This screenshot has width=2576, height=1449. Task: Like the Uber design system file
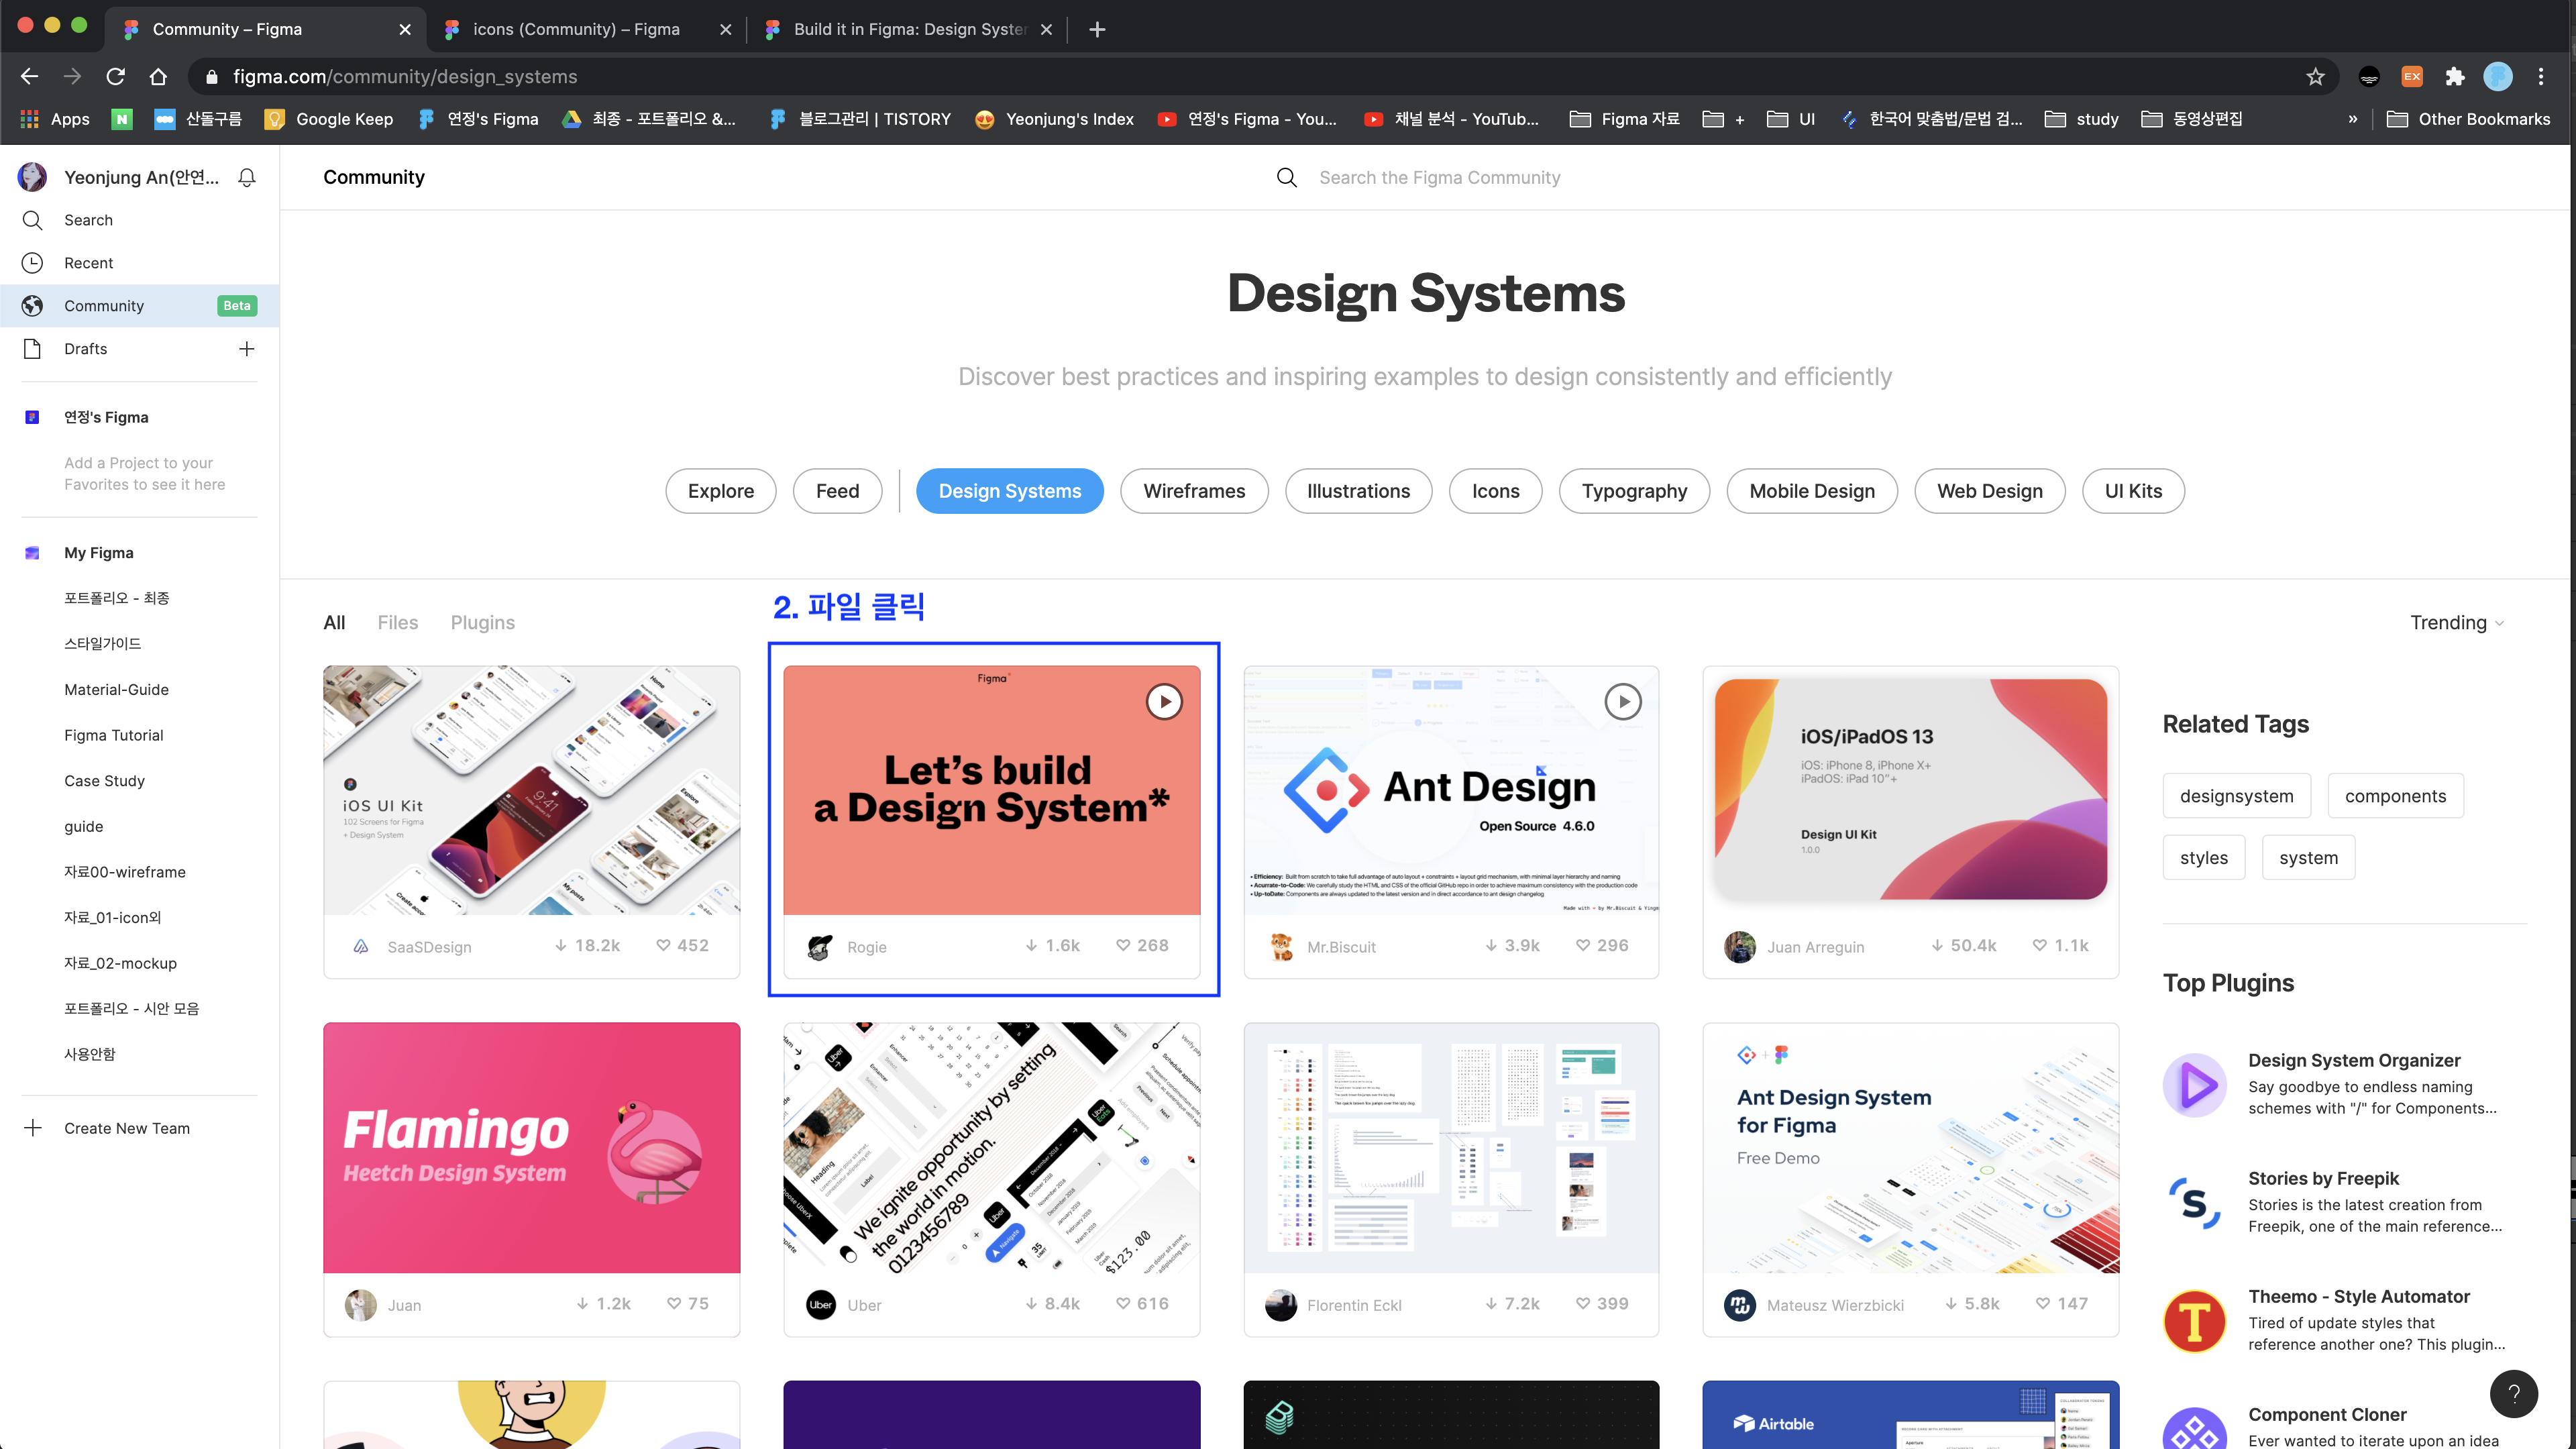coord(1123,1304)
